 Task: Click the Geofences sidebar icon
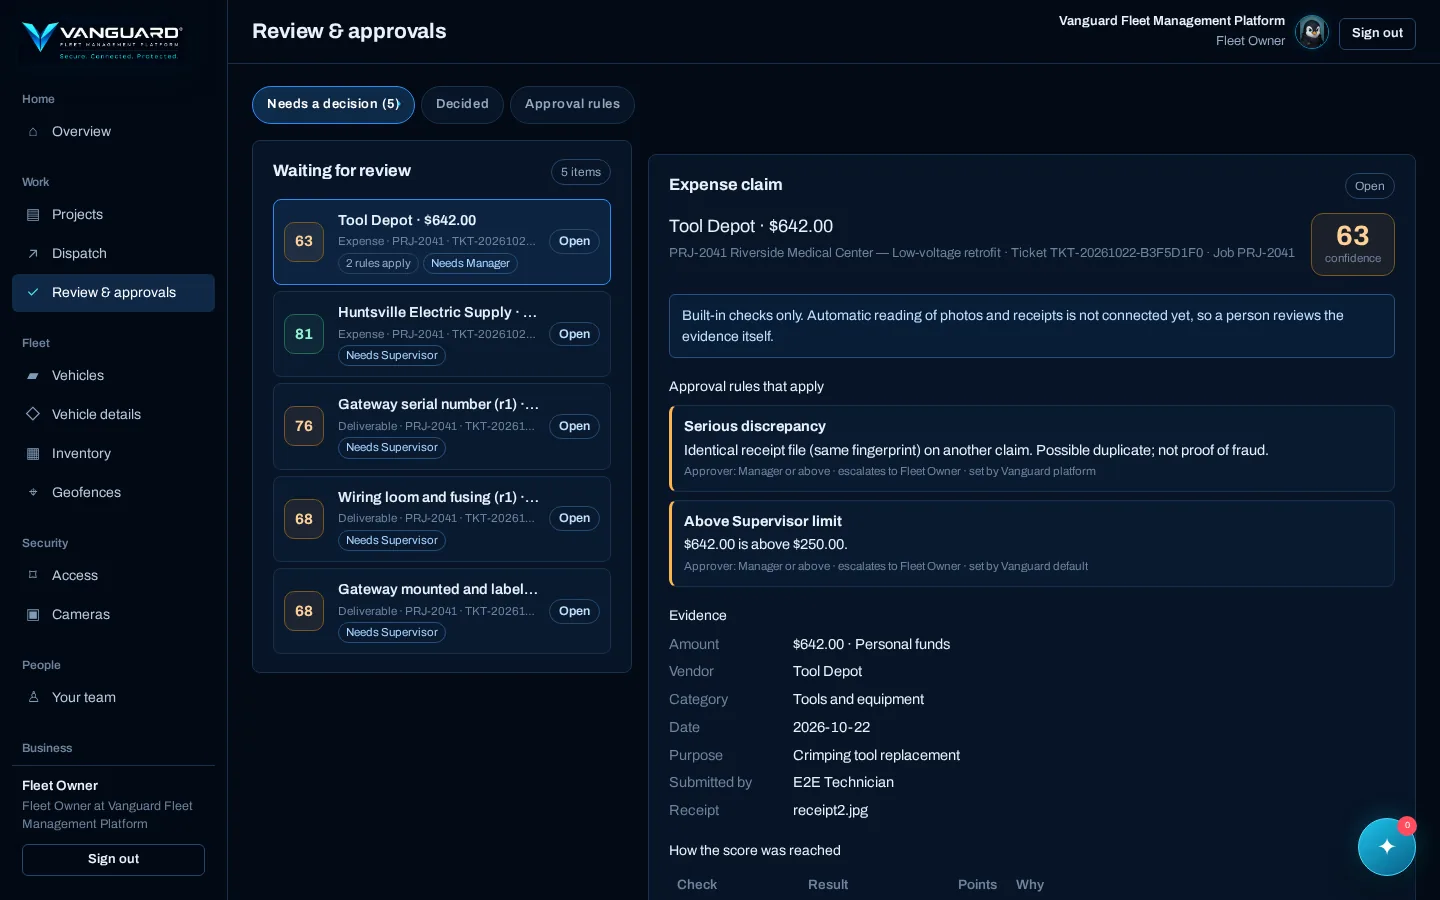click(x=33, y=493)
